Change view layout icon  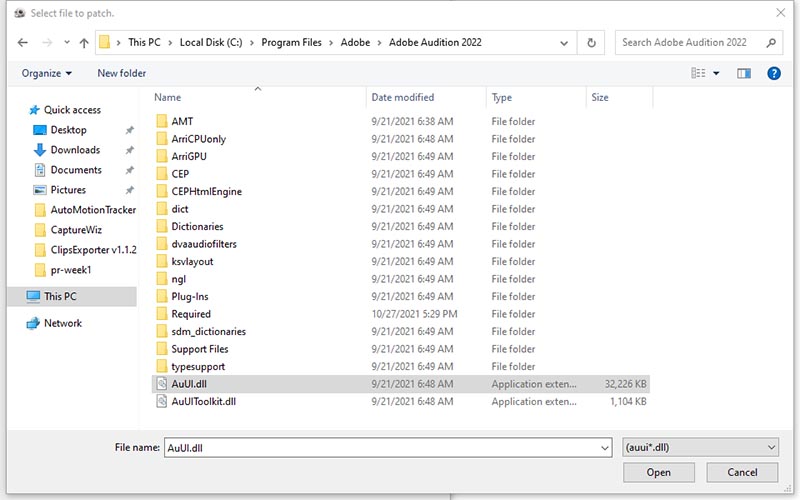[x=698, y=73]
